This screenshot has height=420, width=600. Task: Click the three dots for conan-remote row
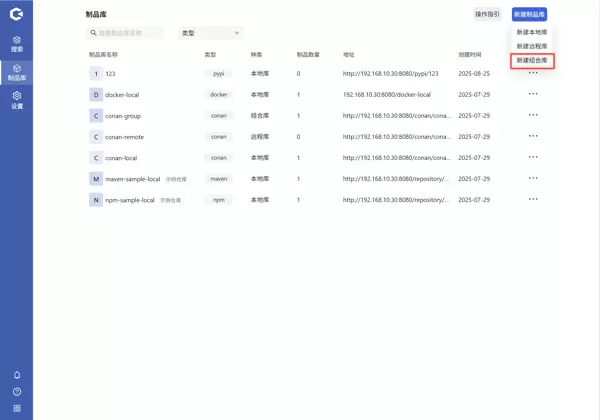533,136
